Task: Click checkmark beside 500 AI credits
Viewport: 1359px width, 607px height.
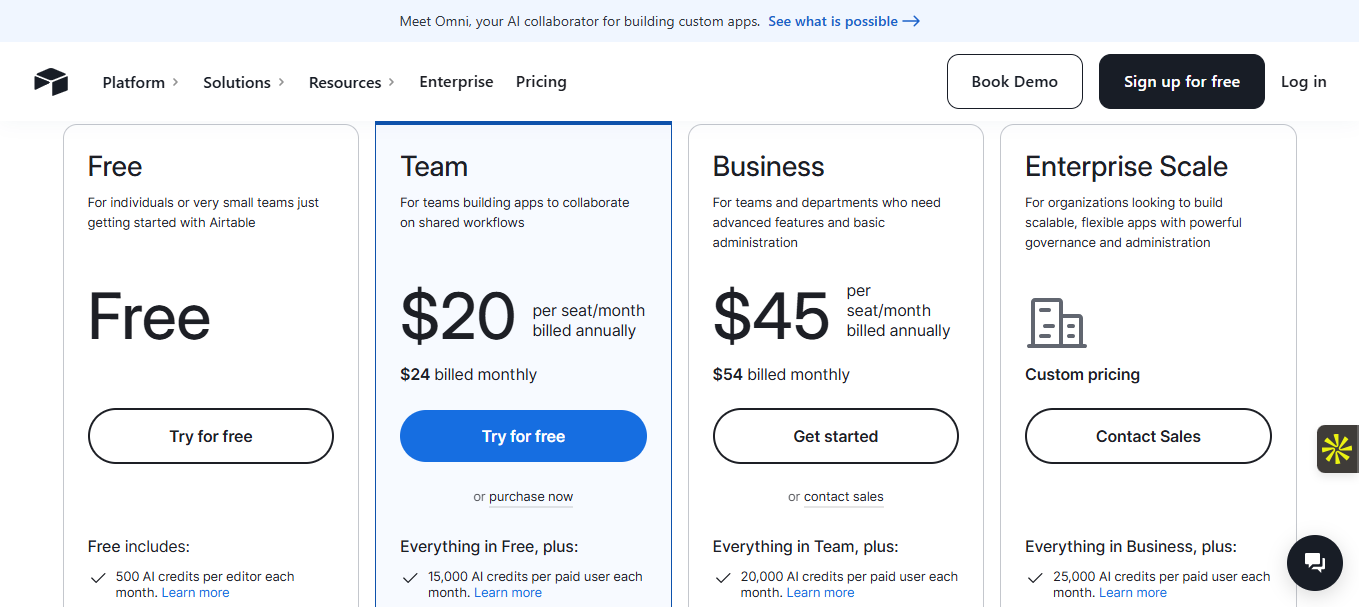Action: (x=98, y=578)
